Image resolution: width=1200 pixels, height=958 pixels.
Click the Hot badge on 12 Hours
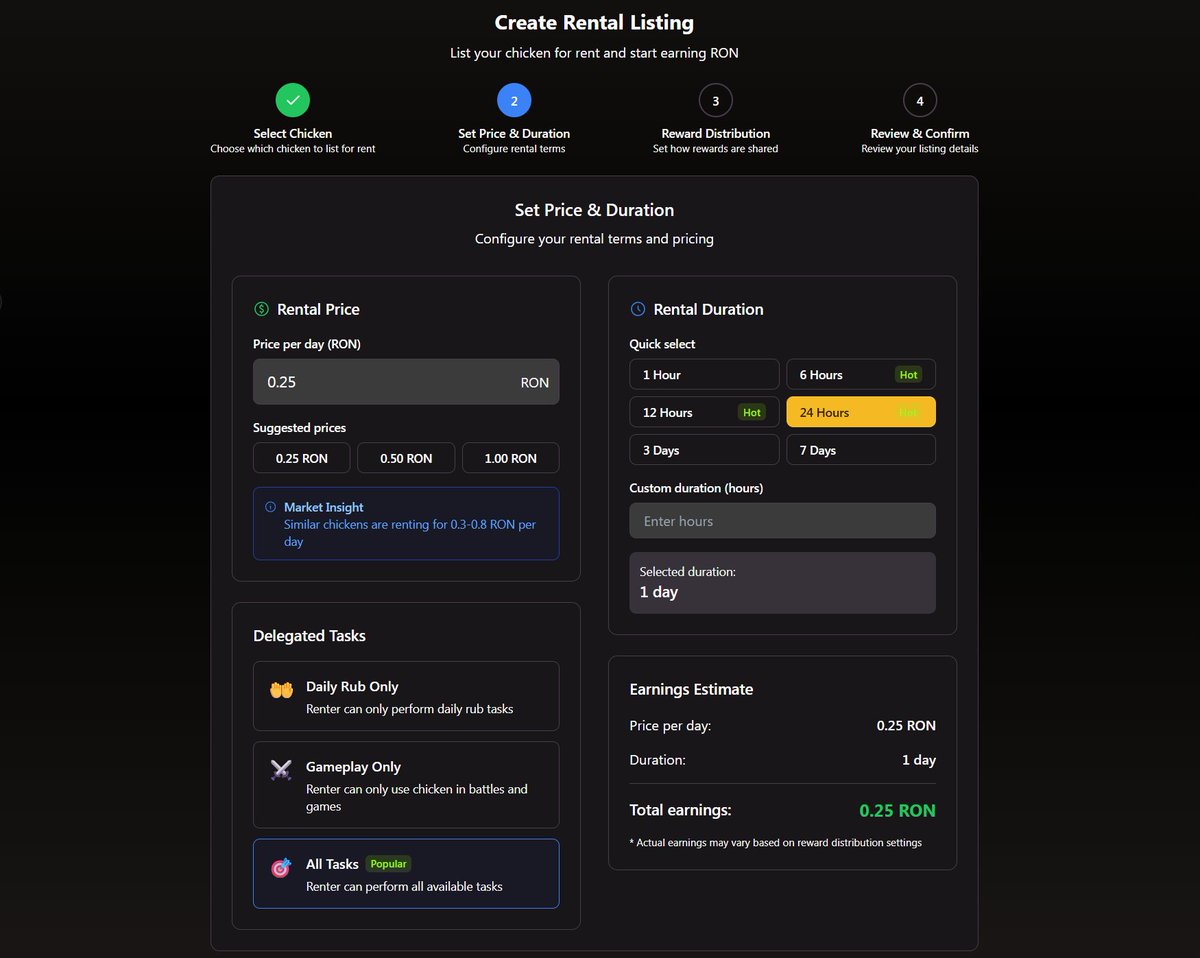[752, 412]
